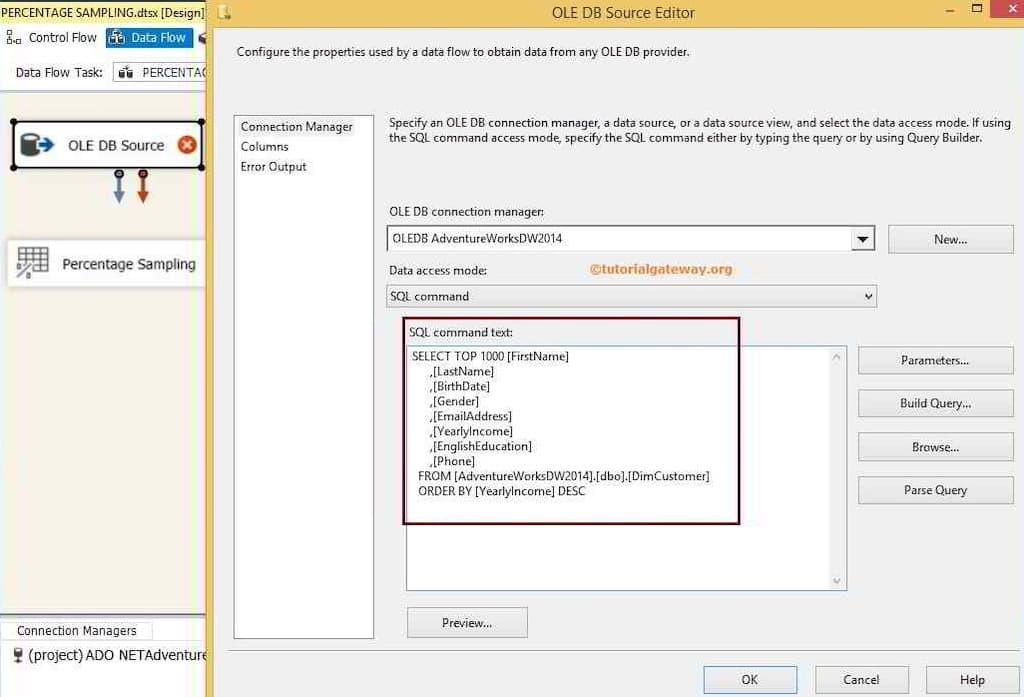1024x697 pixels.
Task: Click the red error icon on OLE DB Source
Action: 187,144
